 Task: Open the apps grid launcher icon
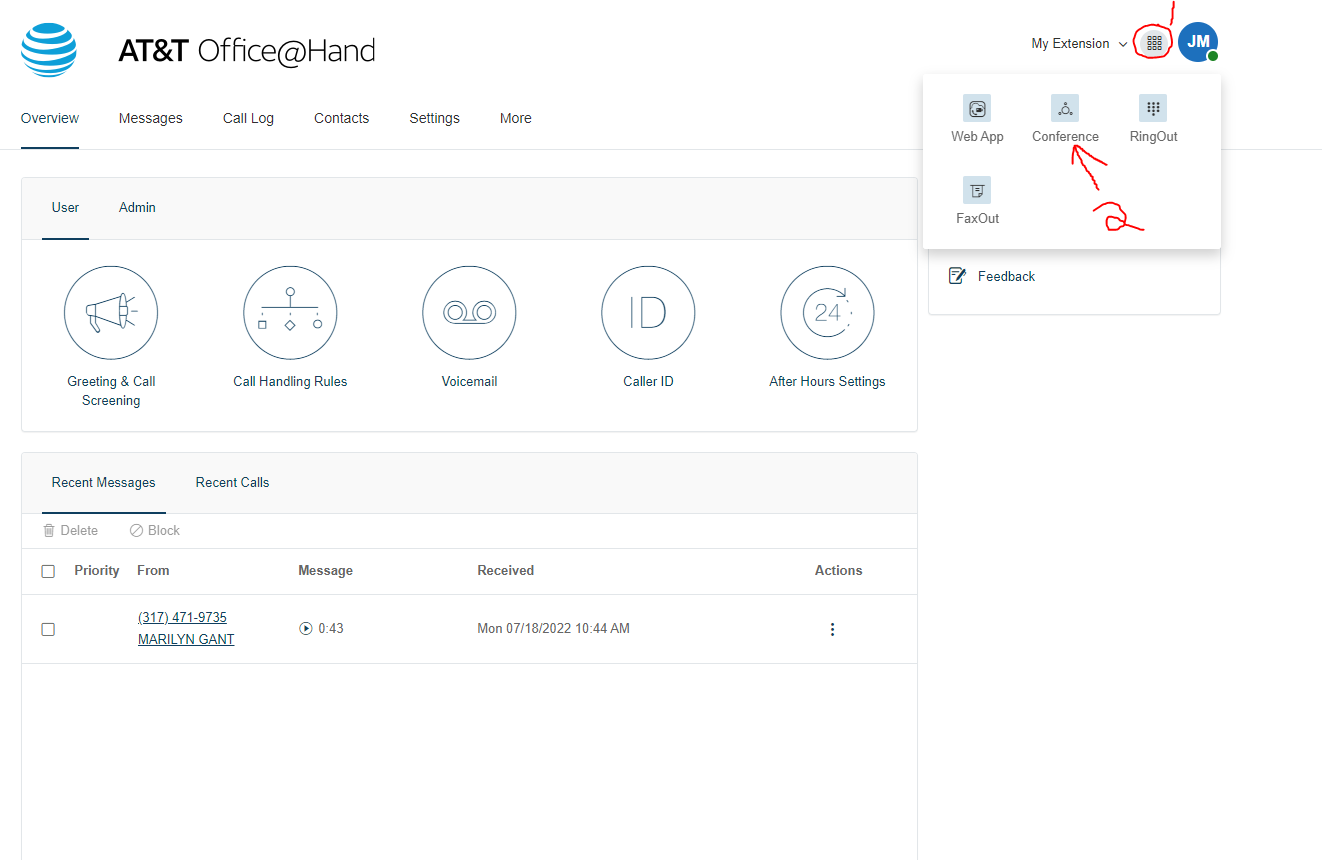pyautogui.click(x=1154, y=43)
